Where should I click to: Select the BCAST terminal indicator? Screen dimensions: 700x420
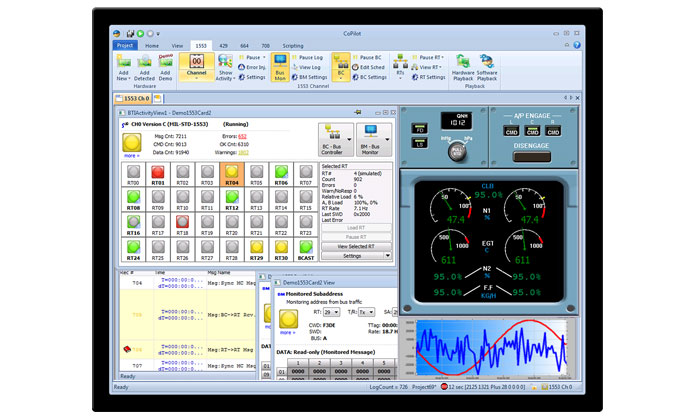point(306,249)
